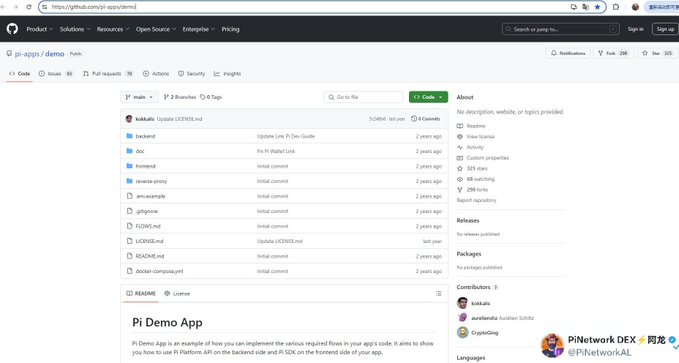Open browser extensions puzzle icon

[616, 7]
